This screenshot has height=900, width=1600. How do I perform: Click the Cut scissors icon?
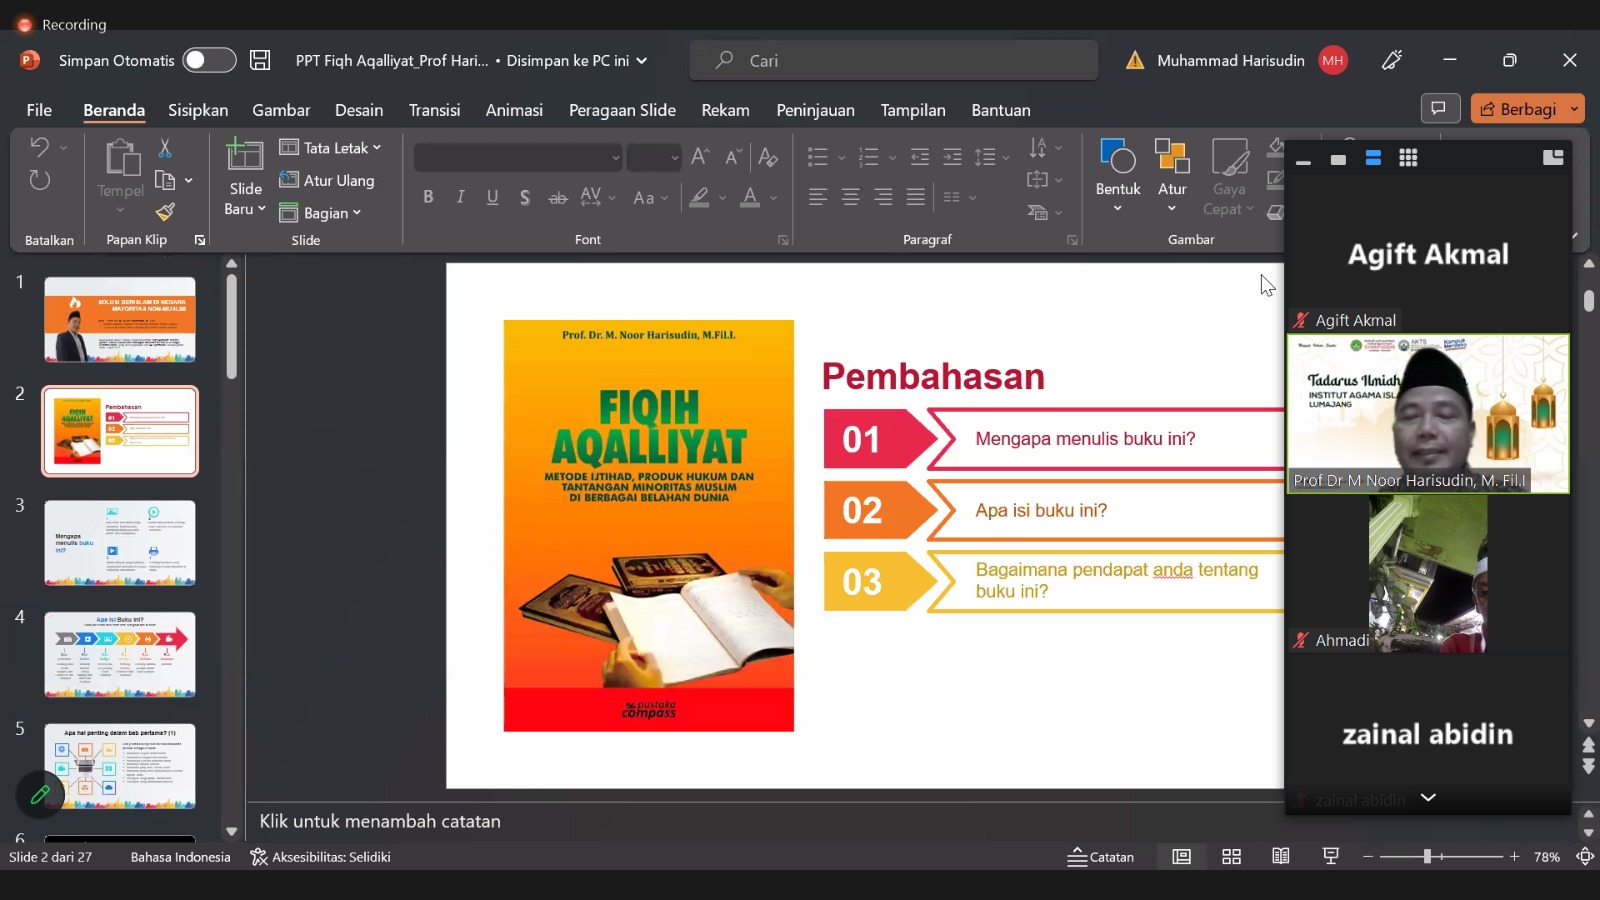pos(165,148)
